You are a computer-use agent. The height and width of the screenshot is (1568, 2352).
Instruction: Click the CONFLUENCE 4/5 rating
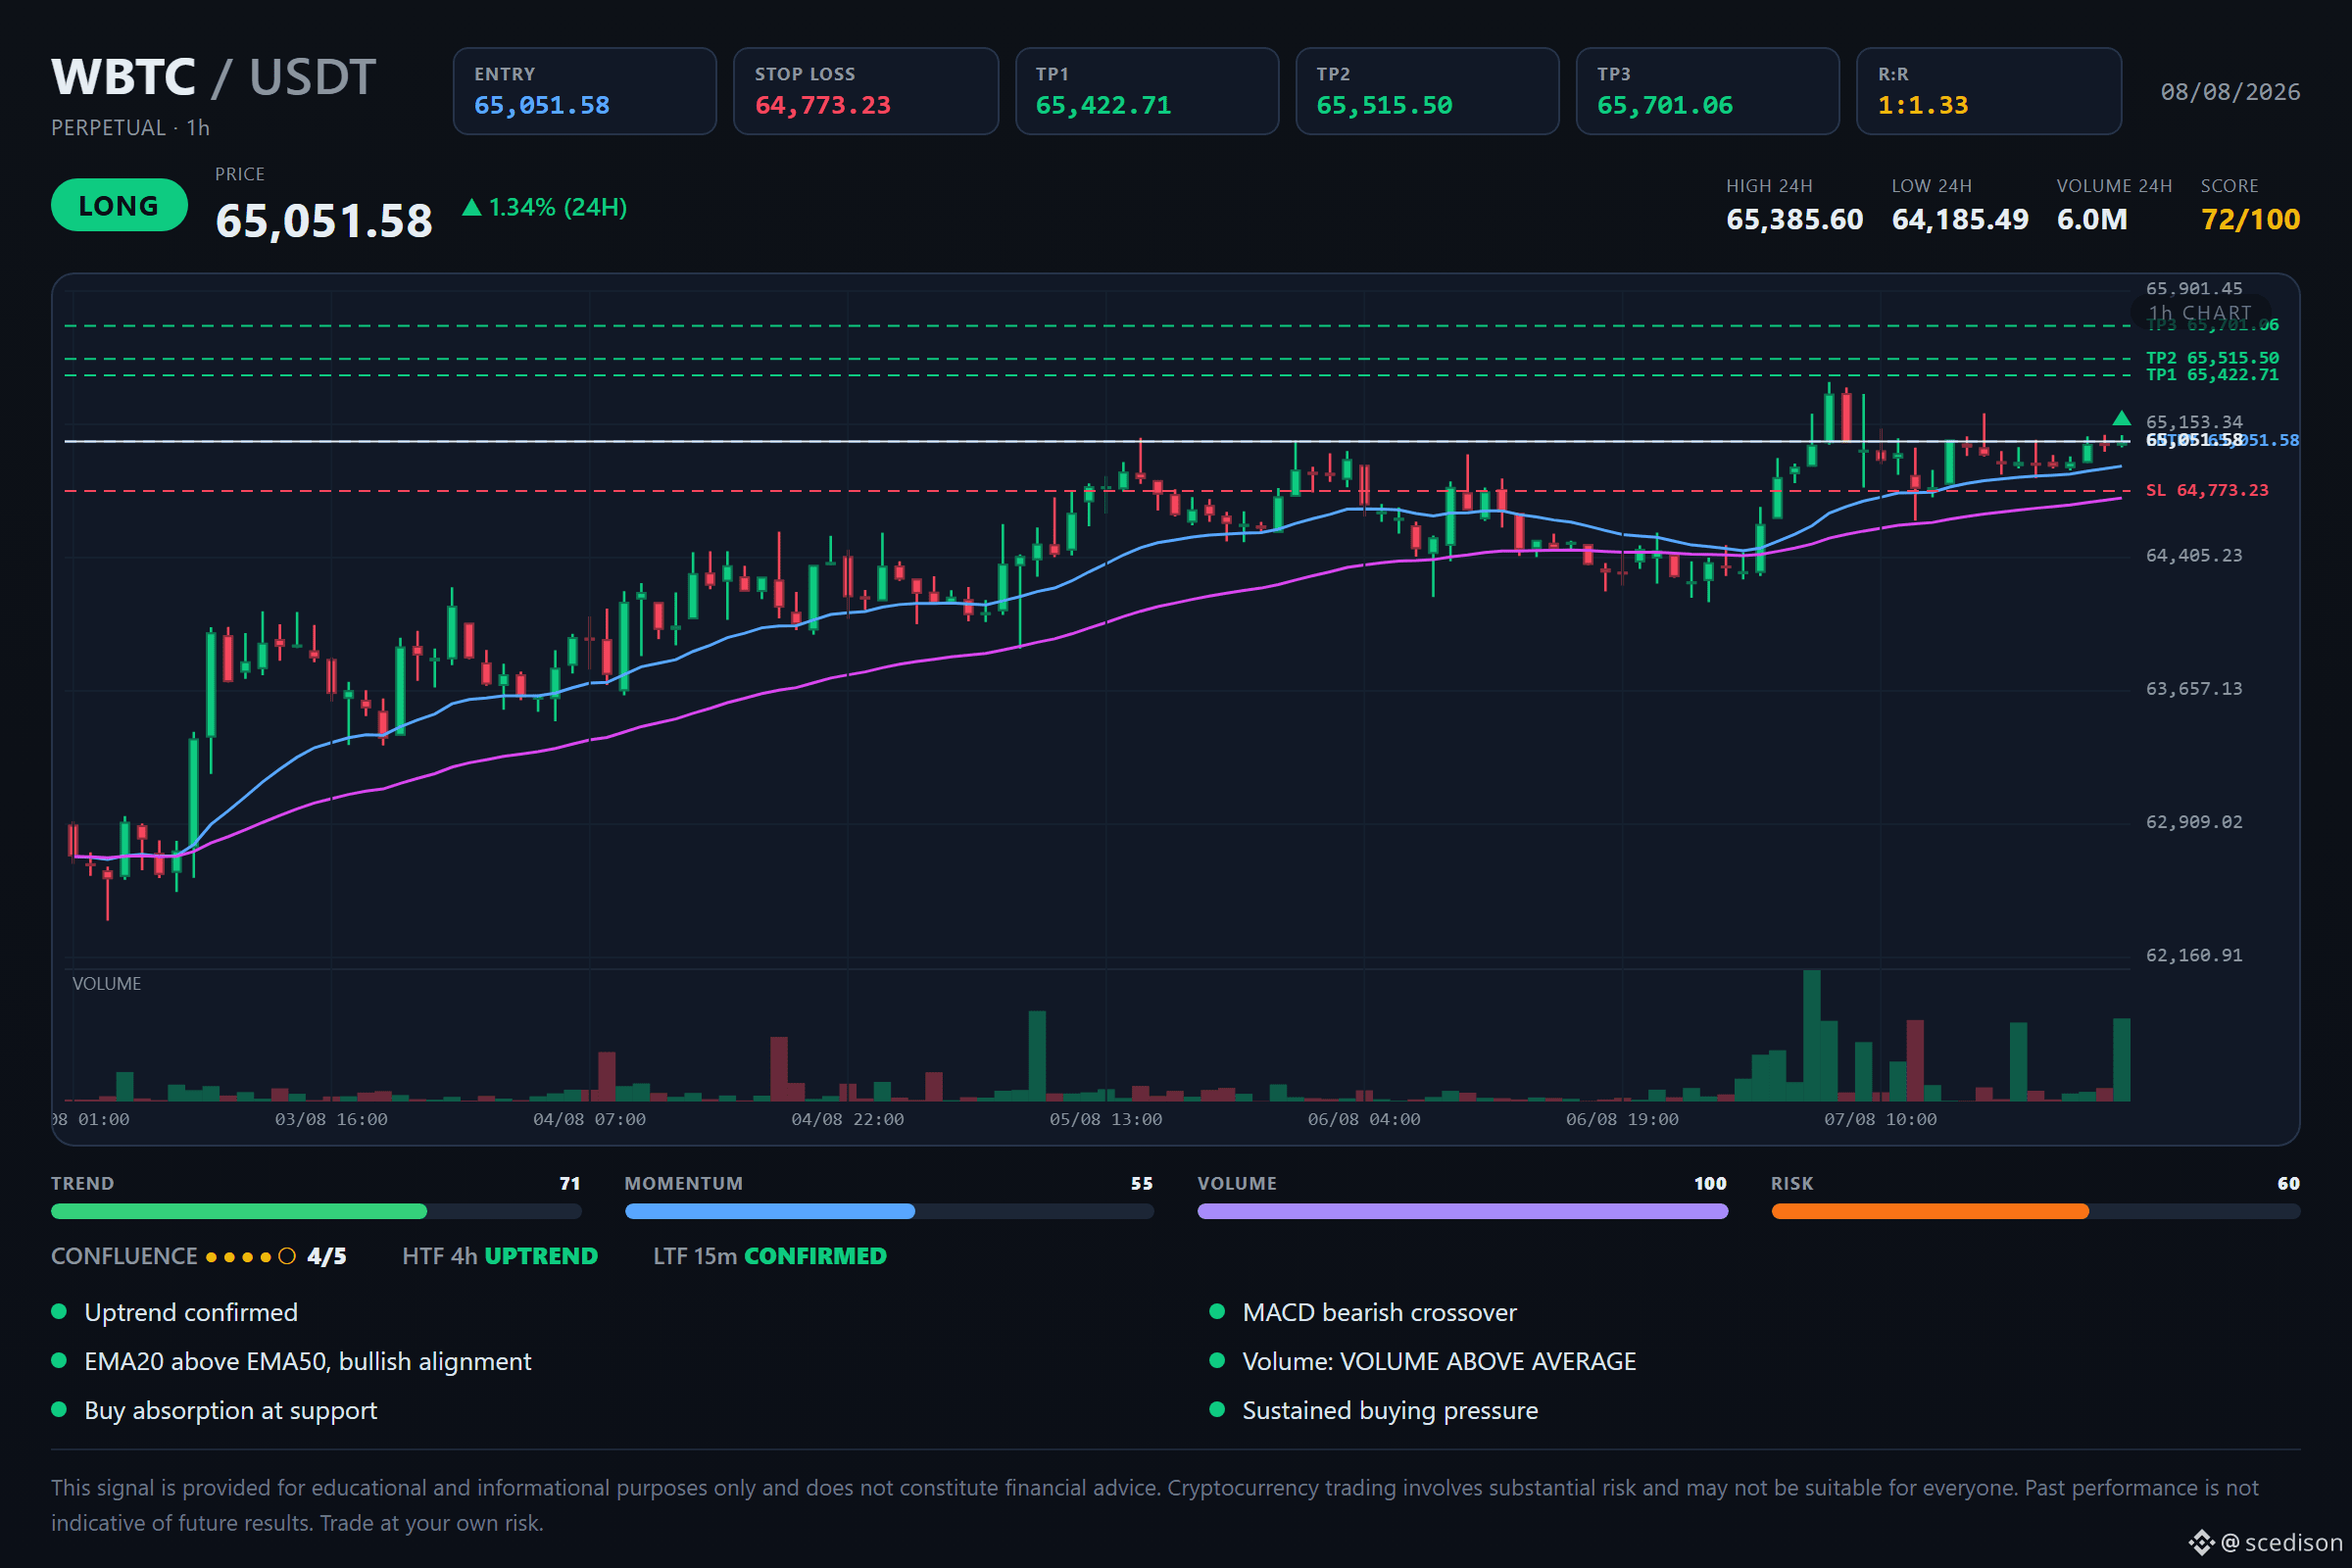tap(199, 1256)
